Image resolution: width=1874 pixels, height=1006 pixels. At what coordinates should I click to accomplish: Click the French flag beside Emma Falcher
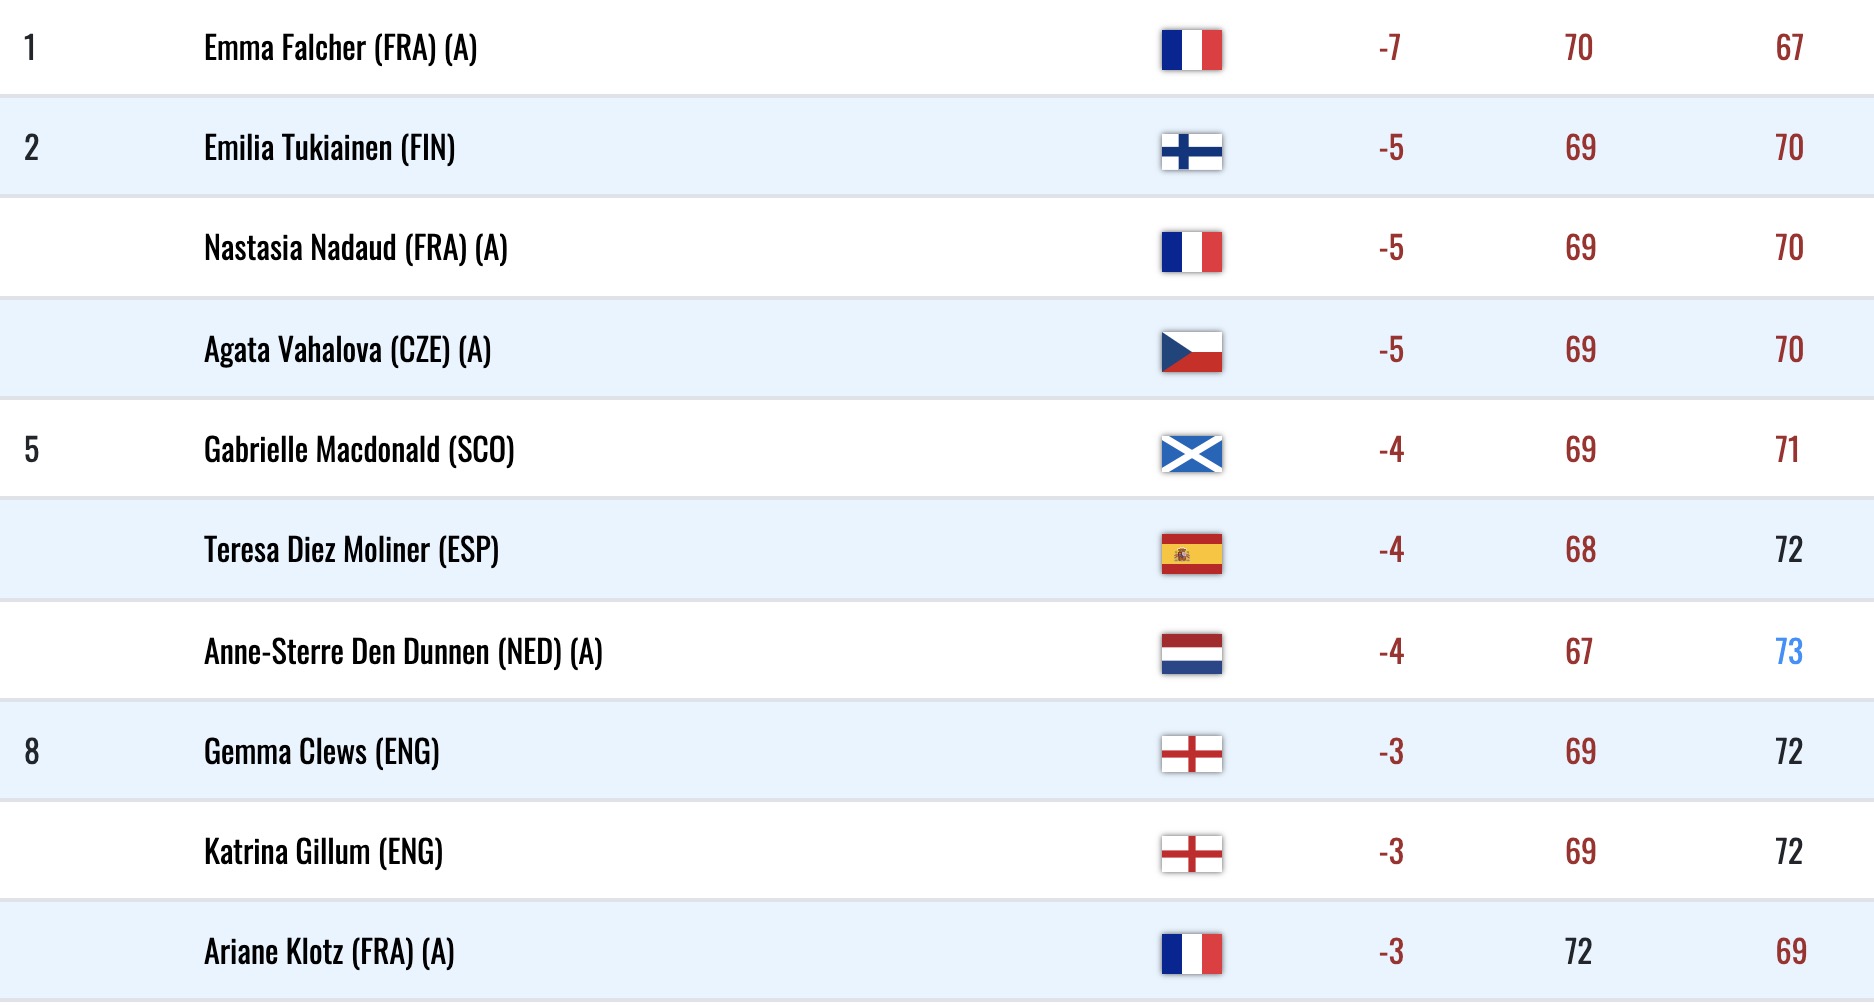[1191, 50]
